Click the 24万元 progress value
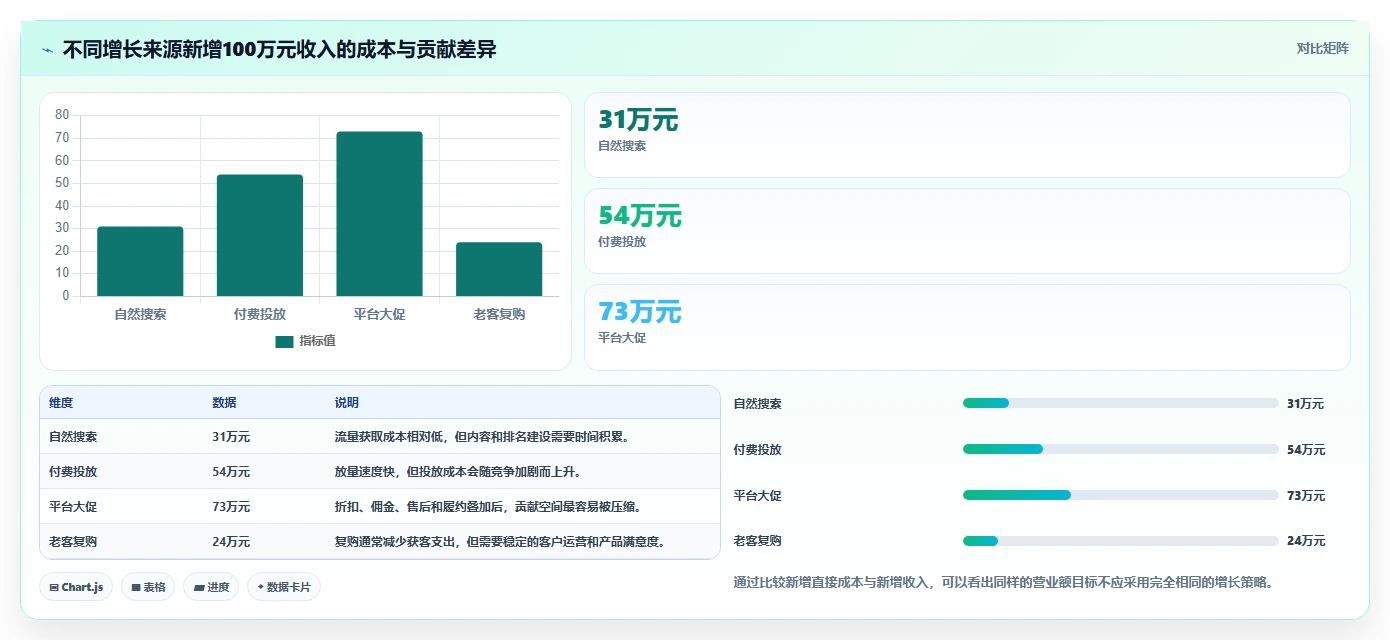The width and height of the screenshot is (1390, 640). click(1306, 541)
